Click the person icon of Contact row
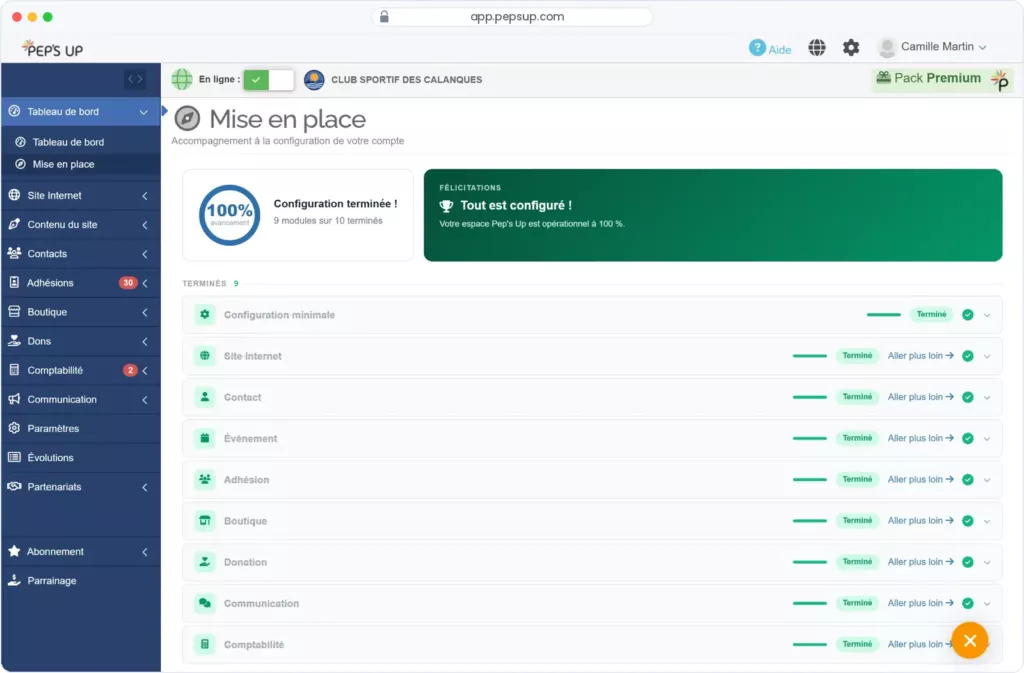This screenshot has height=673, width=1024. [x=204, y=397]
